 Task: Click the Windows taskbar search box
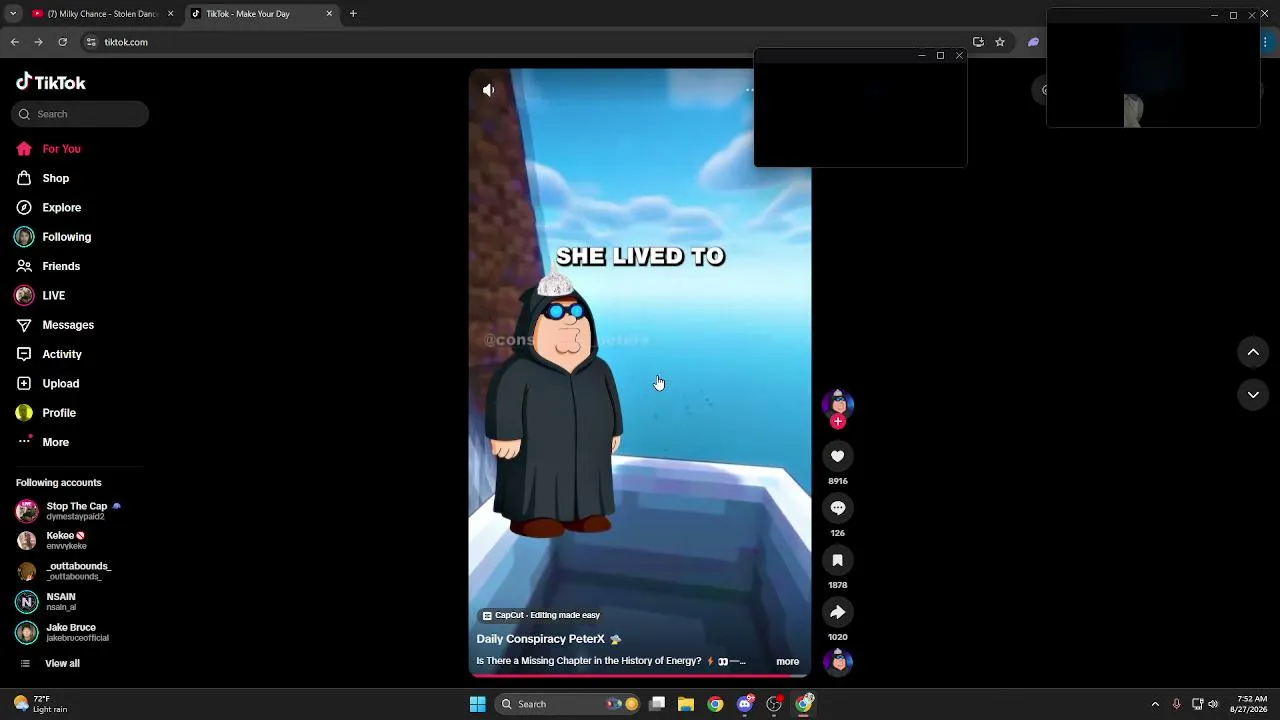(x=567, y=704)
